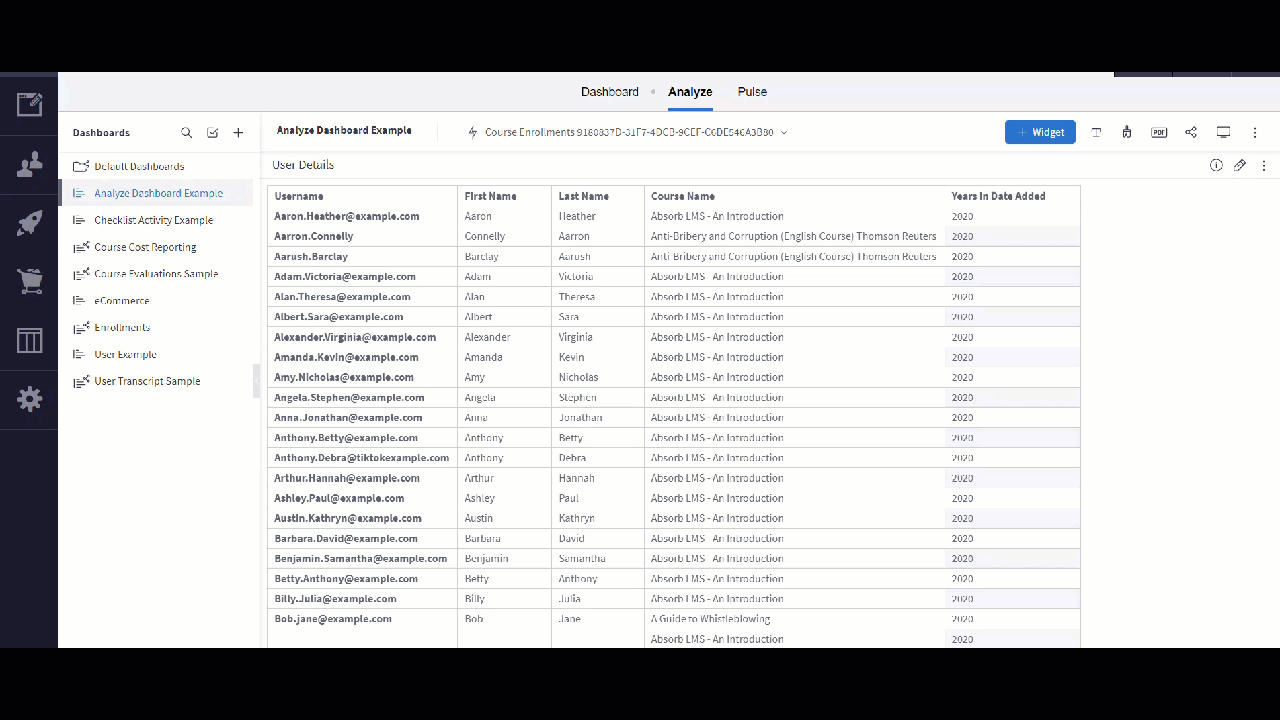The height and width of the screenshot is (720, 1280).
Task: Open the paintbrush theme icon
Action: point(1127,132)
